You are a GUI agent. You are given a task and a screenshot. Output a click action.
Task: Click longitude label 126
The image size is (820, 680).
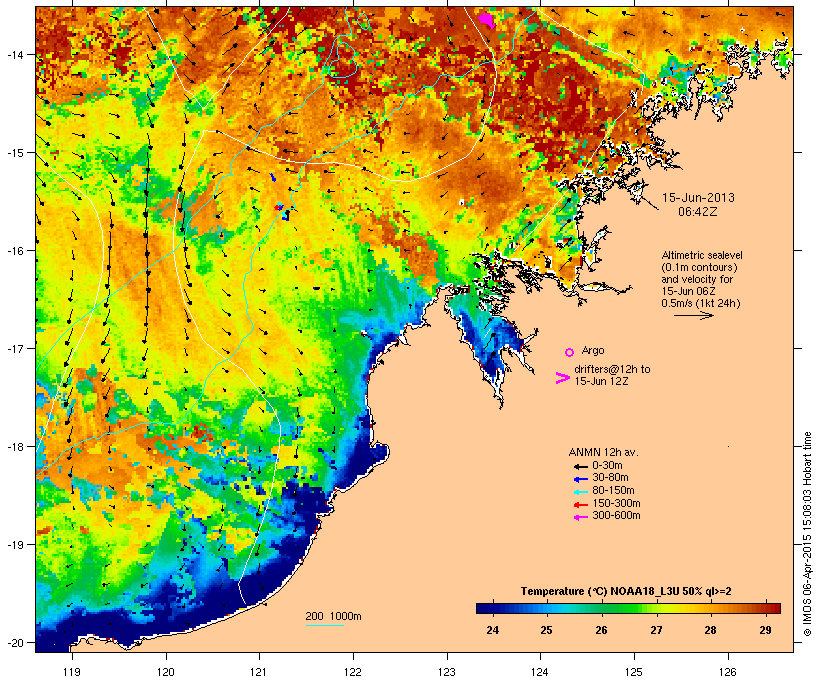coord(728,672)
